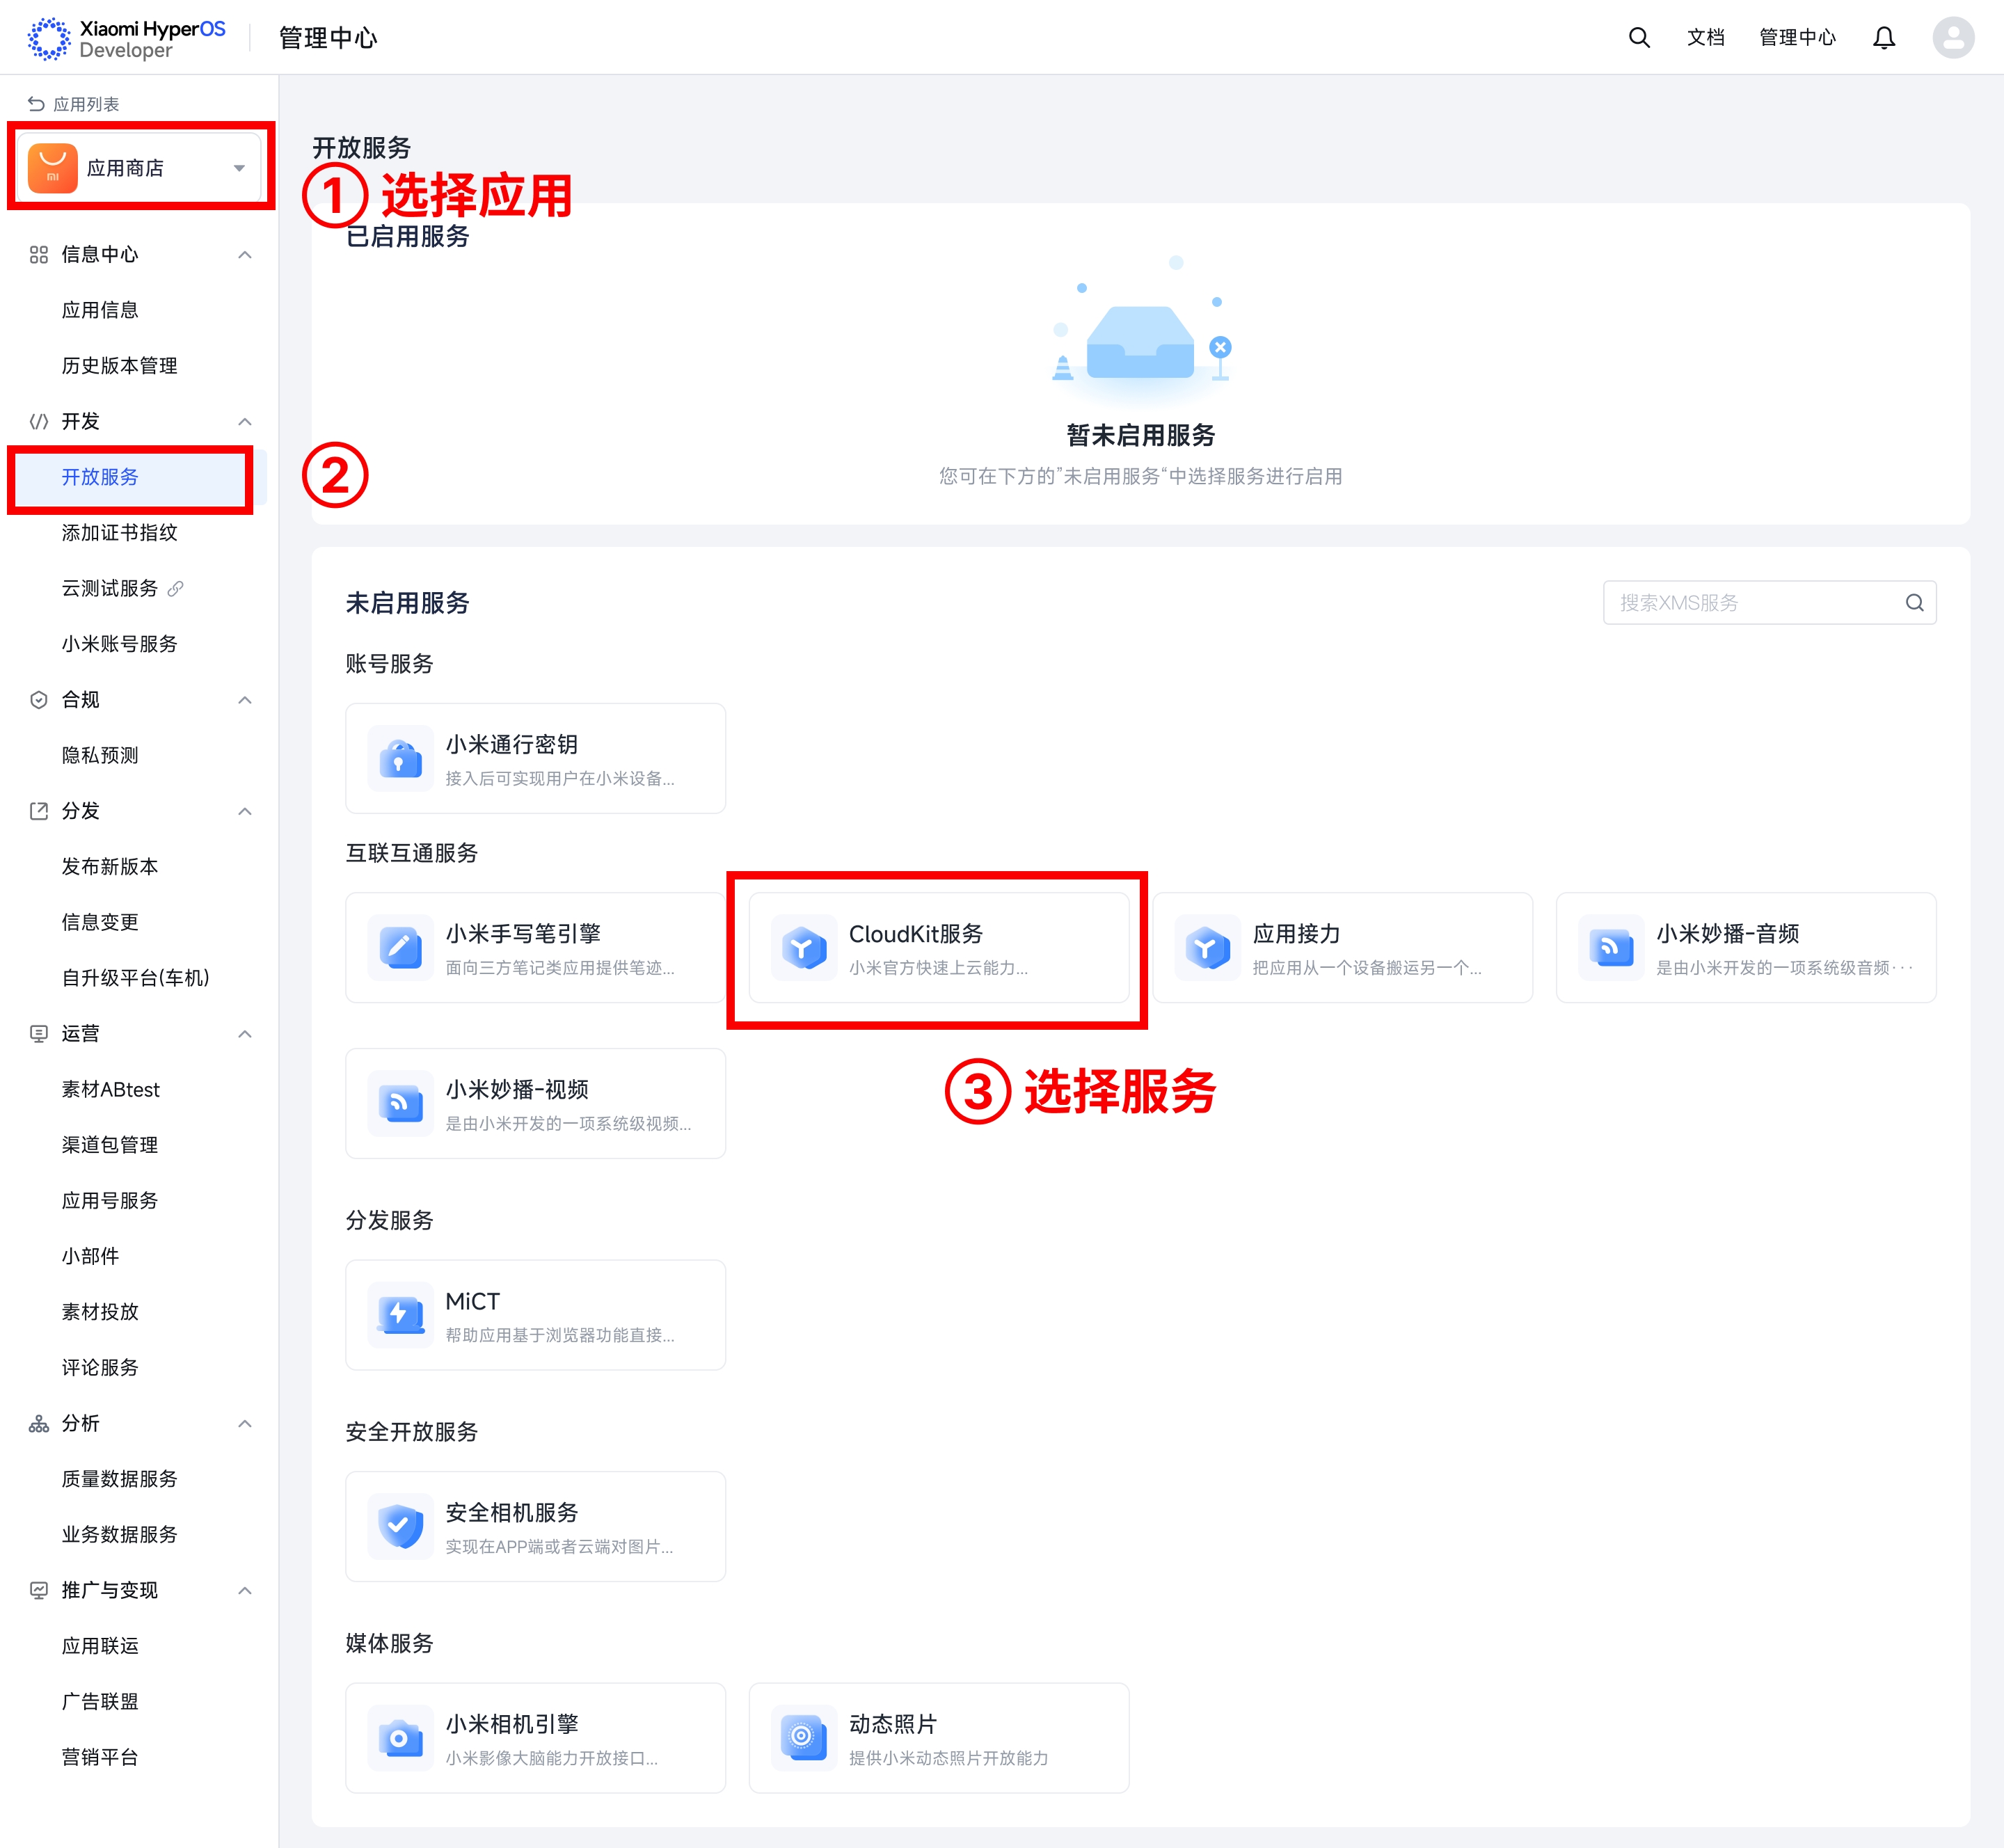2004x1848 pixels.
Task: Focus the 搜索XMS服务 search field
Action: click(x=1769, y=603)
